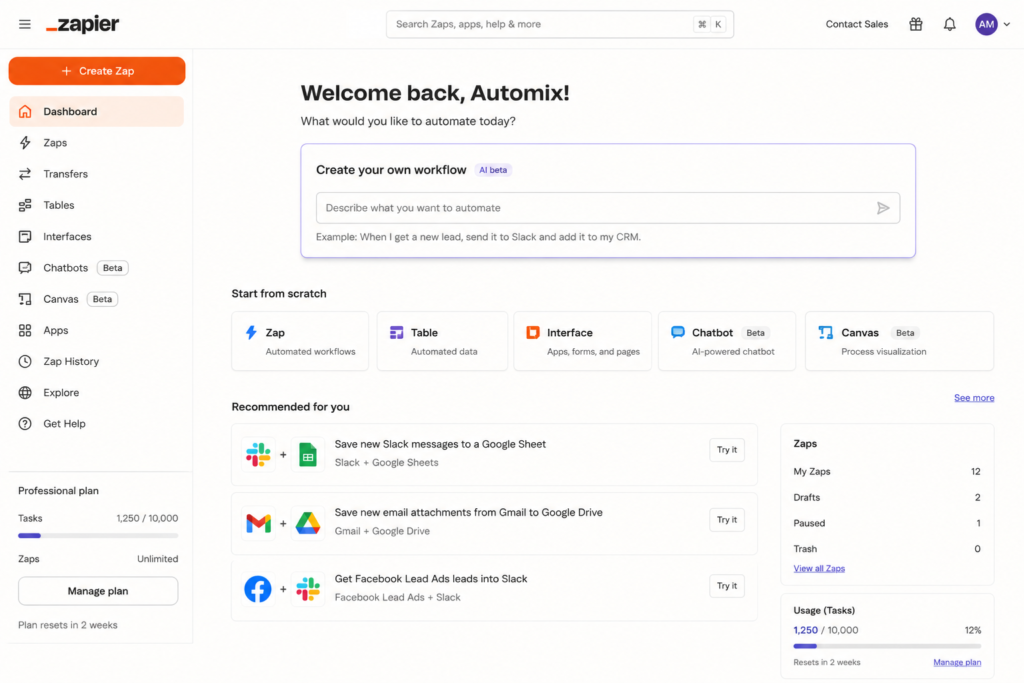This screenshot has height=683, width=1024.
Task: Open Tables in sidebar
Action: pos(97,205)
